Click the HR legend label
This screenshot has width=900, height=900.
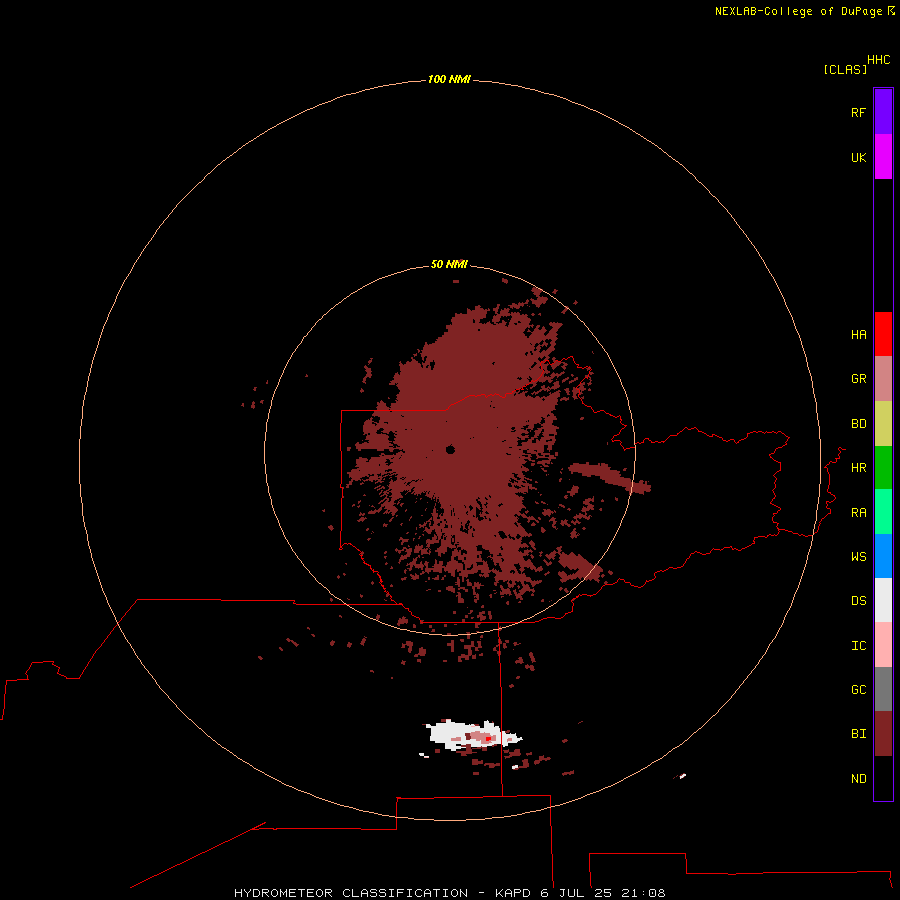[x=858, y=468]
